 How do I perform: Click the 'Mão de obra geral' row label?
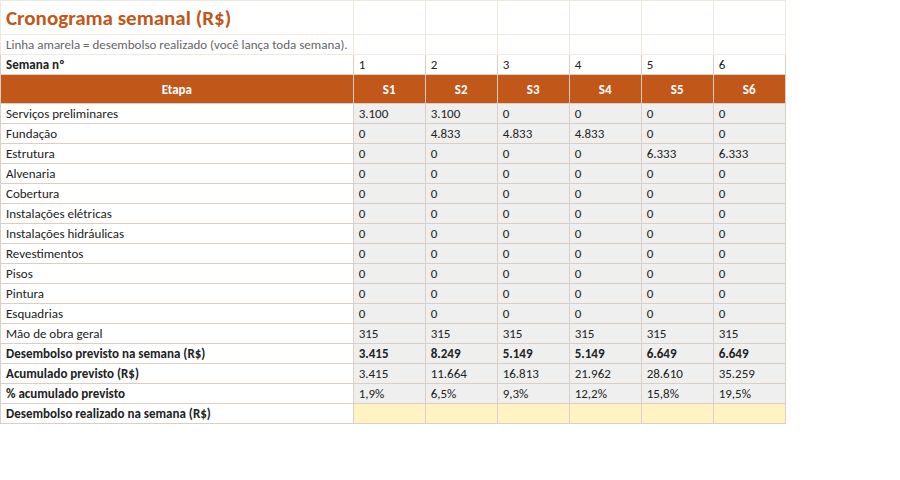point(177,334)
